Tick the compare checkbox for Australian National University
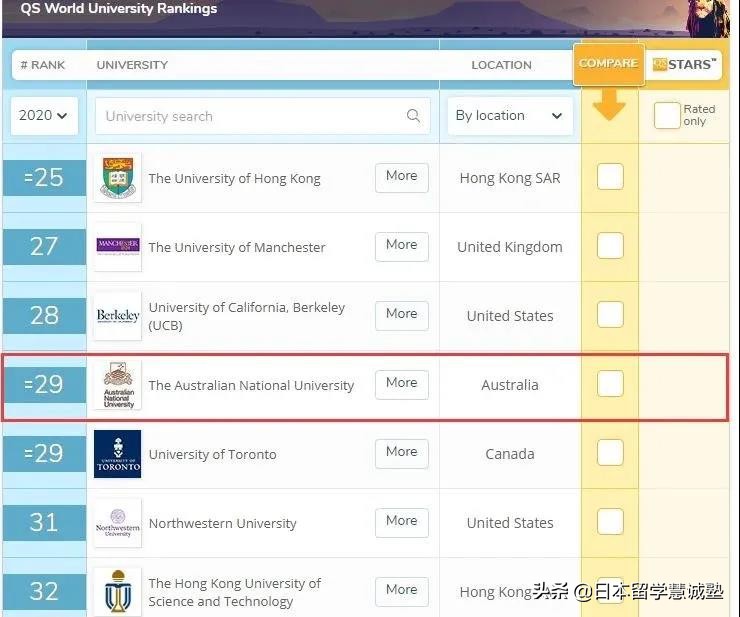Screen dimensions: 740x617 coord(610,383)
